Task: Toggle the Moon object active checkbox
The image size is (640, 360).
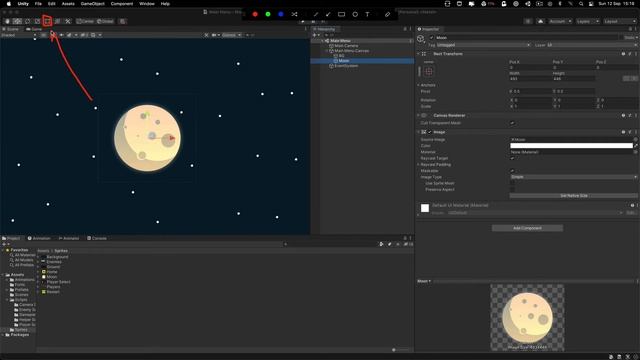Action: 431,38
